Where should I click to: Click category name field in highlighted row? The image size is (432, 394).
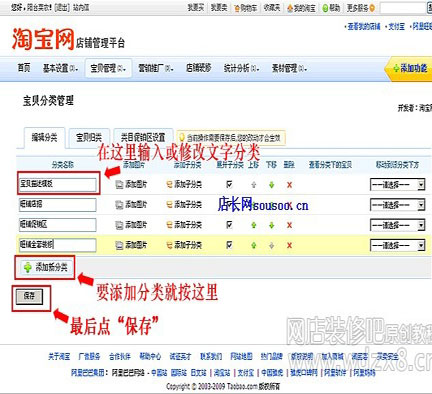[x=57, y=245]
